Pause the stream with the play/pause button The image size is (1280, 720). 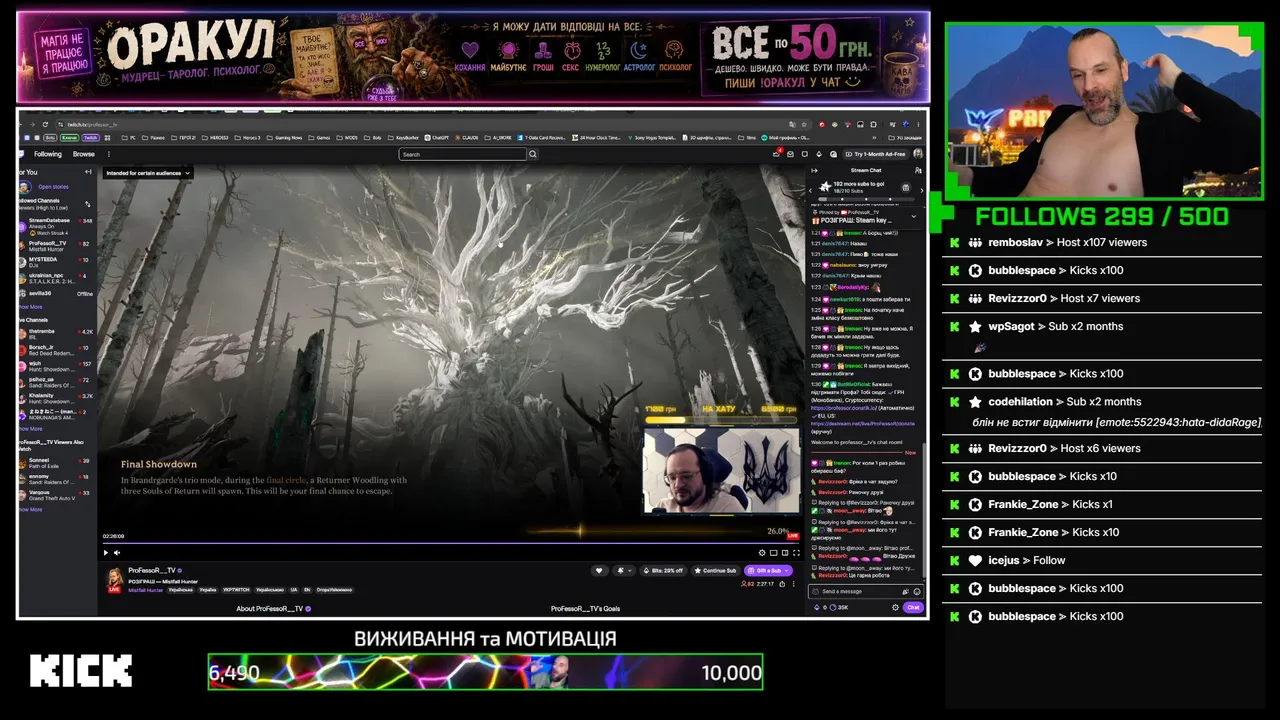(x=105, y=552)
